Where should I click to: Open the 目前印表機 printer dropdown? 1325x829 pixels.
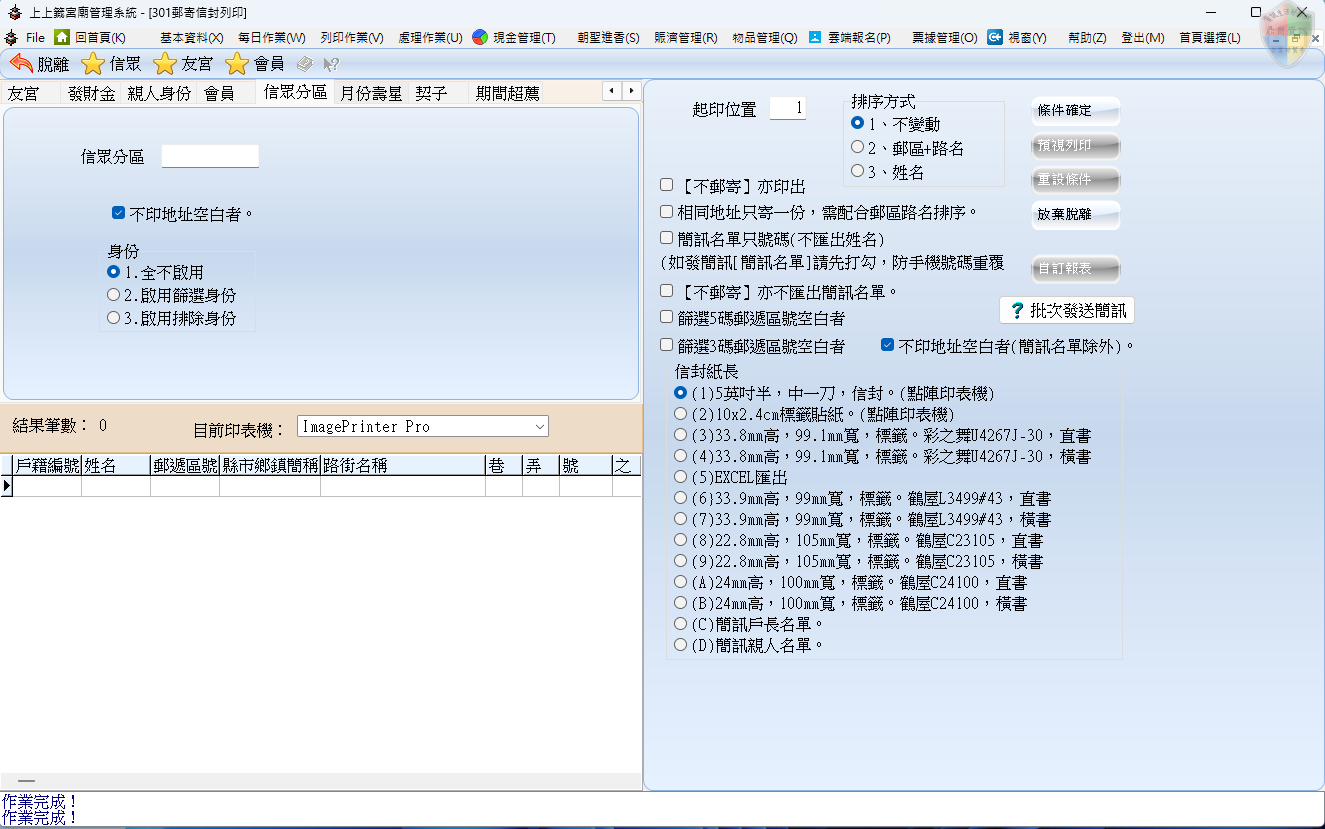(x=540, y=427)
